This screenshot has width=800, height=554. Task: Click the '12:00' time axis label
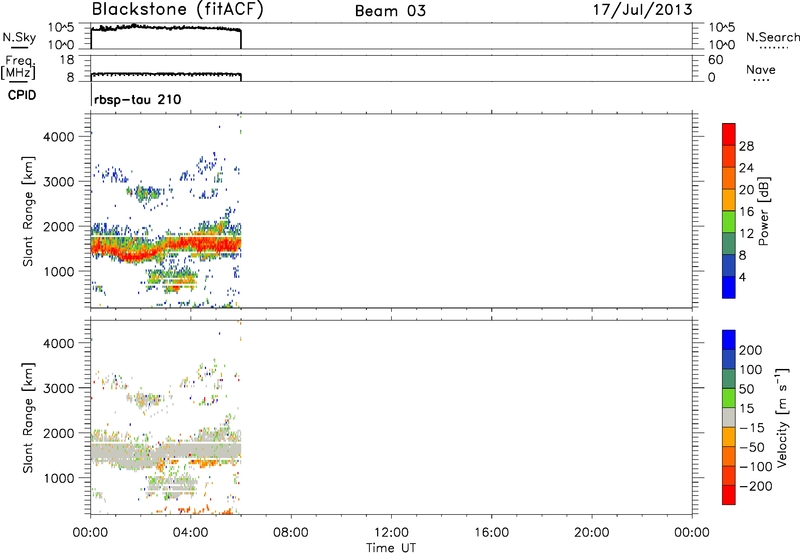[x=391, y=533]
